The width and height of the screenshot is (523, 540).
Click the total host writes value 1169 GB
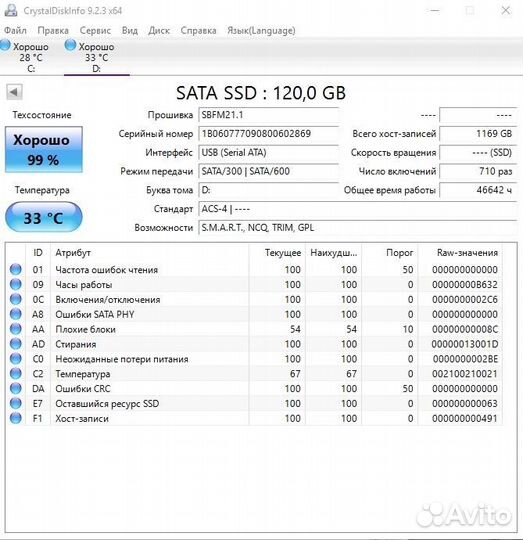point(478,134)
